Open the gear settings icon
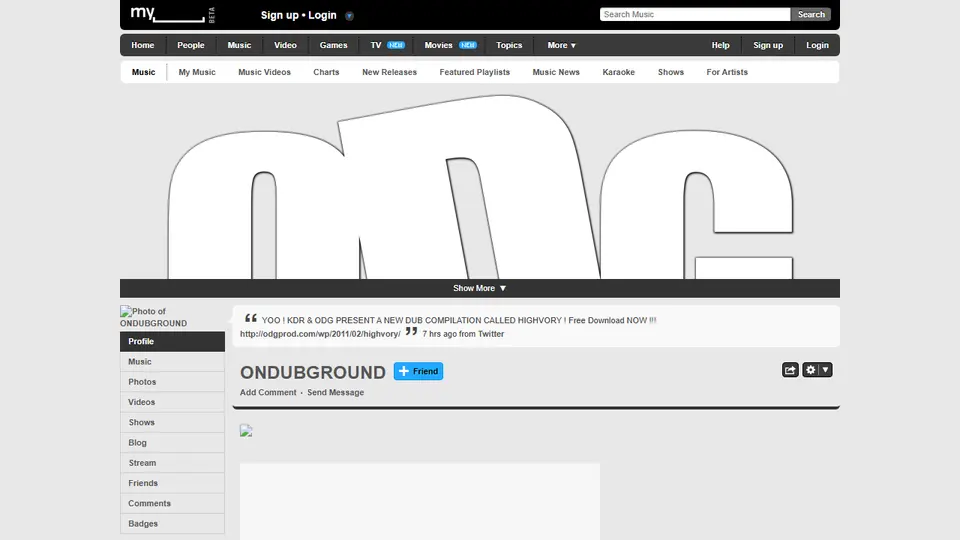Viewport: 960px width, 540px height. [x=811, y=370]
